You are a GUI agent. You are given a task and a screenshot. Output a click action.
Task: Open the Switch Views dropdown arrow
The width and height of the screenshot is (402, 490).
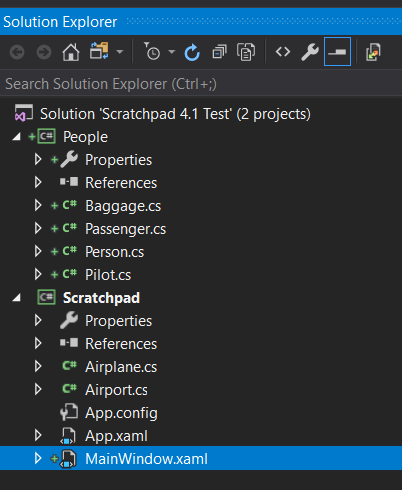click(x=120, y=52)
